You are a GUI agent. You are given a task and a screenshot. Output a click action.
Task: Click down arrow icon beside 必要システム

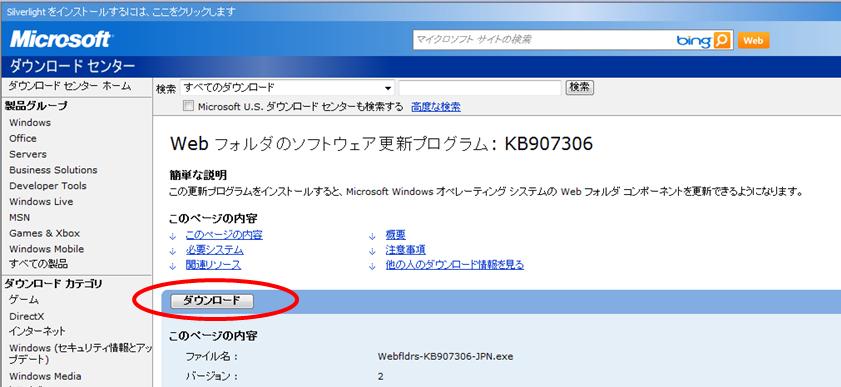pyautogui.click(x=173, y=251)
